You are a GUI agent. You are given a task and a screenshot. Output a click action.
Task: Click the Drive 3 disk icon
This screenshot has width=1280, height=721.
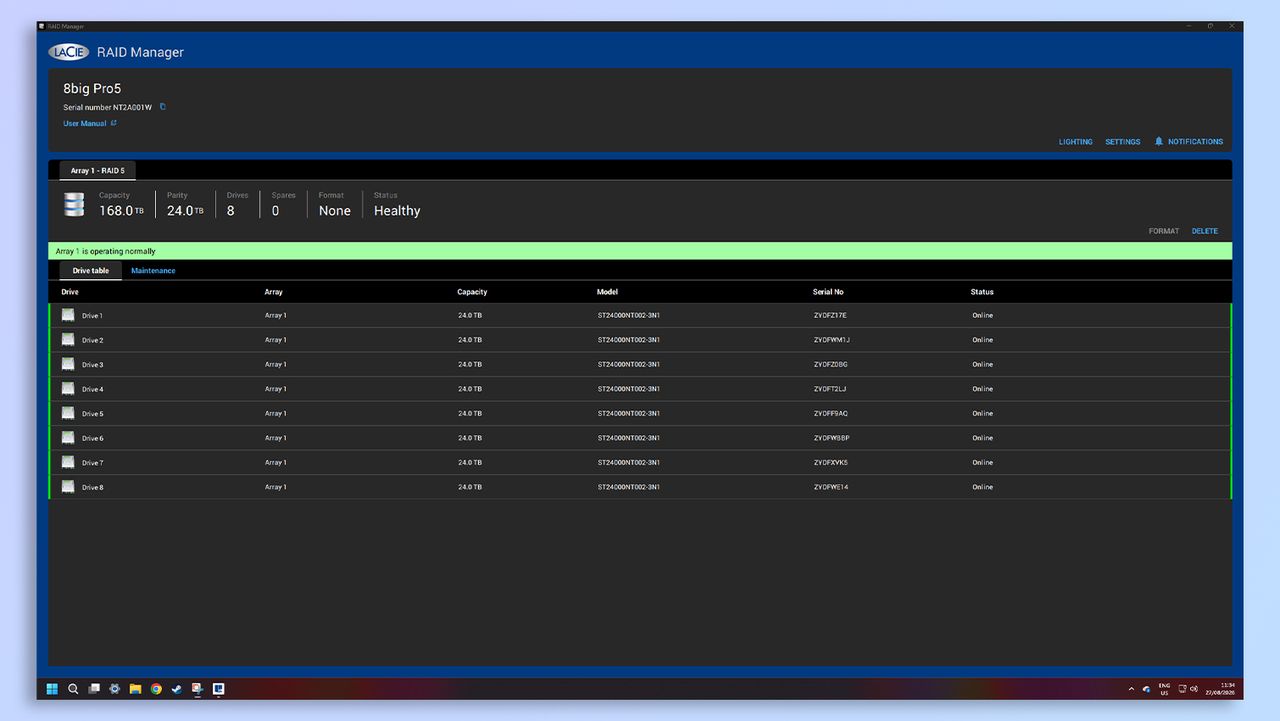tap(68, 364)
